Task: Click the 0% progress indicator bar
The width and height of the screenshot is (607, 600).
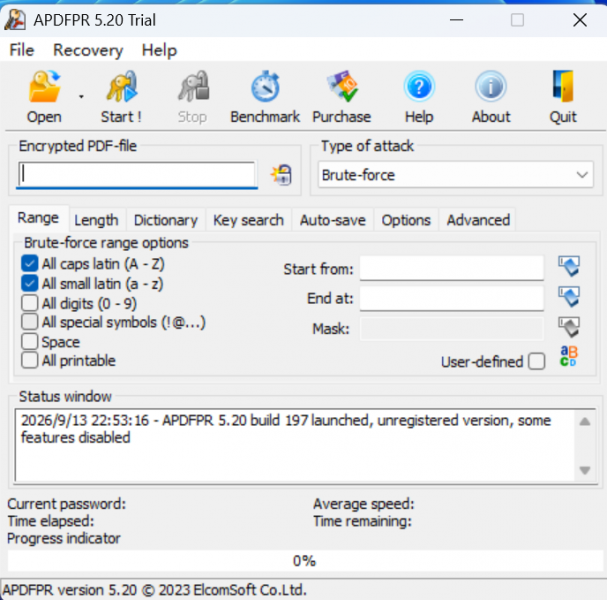Action: point(305,561)
